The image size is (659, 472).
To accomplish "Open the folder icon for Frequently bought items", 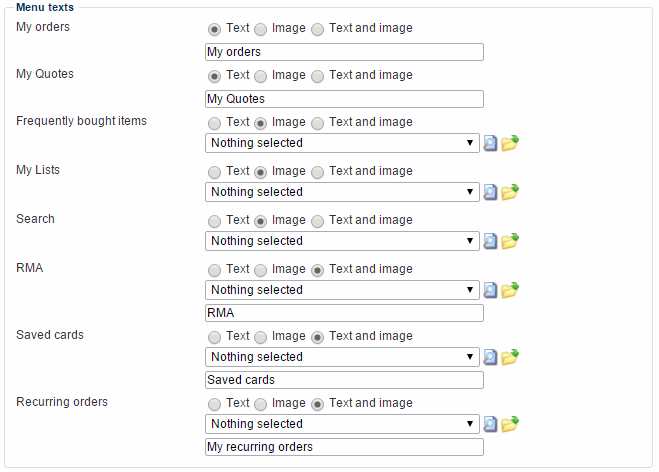I will pos(510,143).
